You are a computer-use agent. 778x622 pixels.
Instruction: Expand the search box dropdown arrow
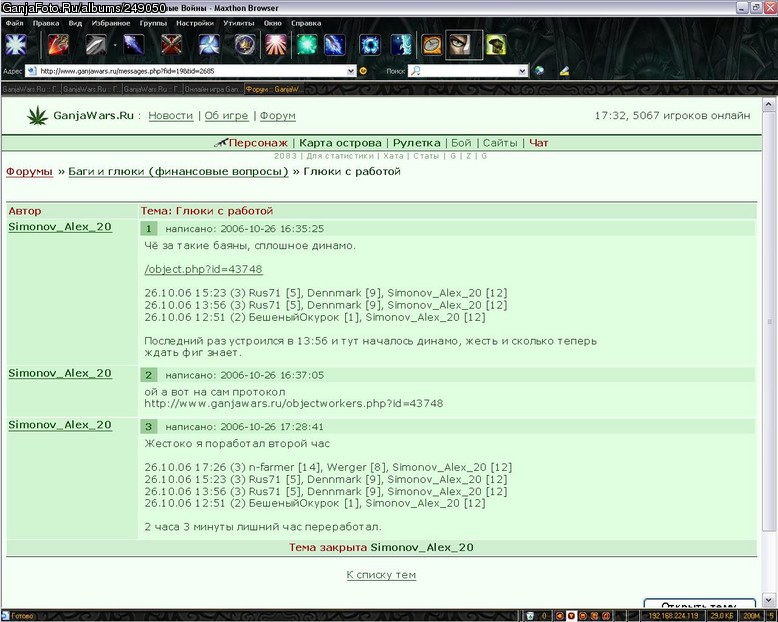click(x=522, y=71)
